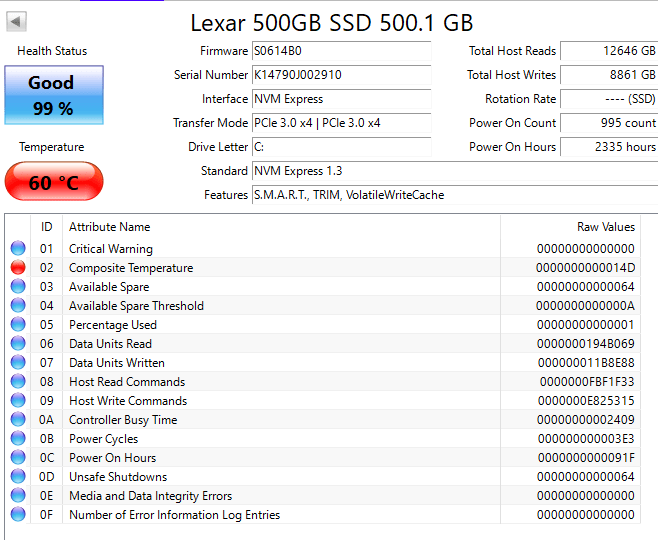This screenshot has height=540, width=658.
Task: Click the Total Host Writes value 8861 GB
Action: (609, 75)
